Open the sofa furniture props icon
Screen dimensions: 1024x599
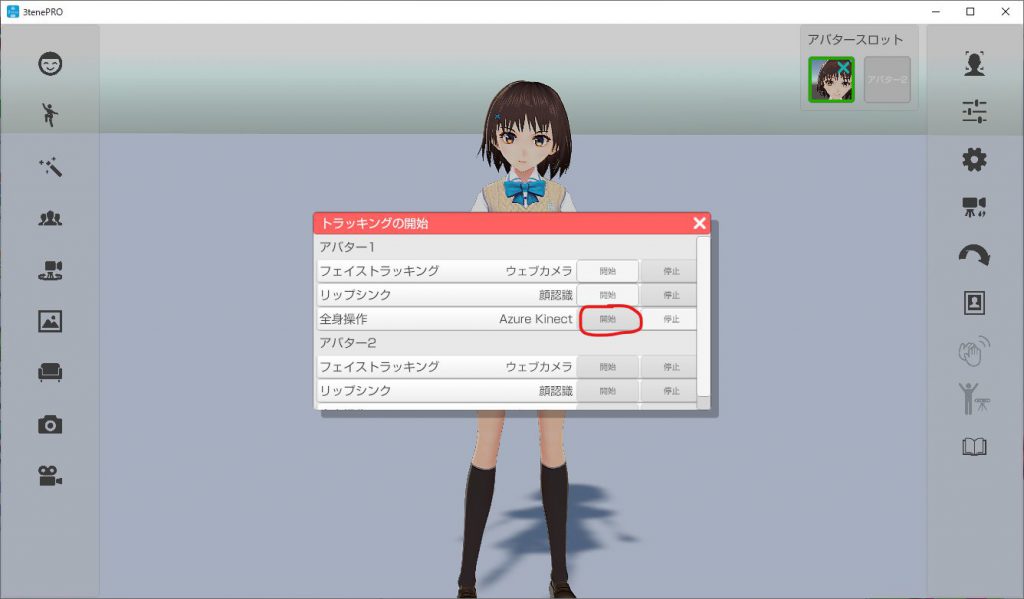[50, 372]
